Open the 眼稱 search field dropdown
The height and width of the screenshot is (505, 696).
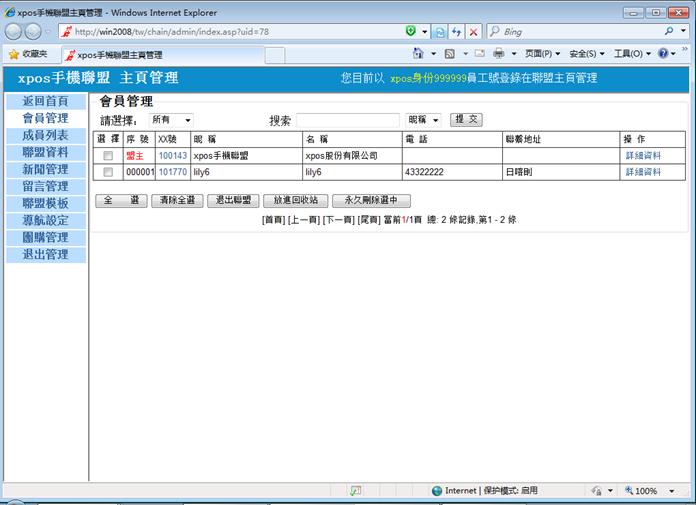(424, 120)
